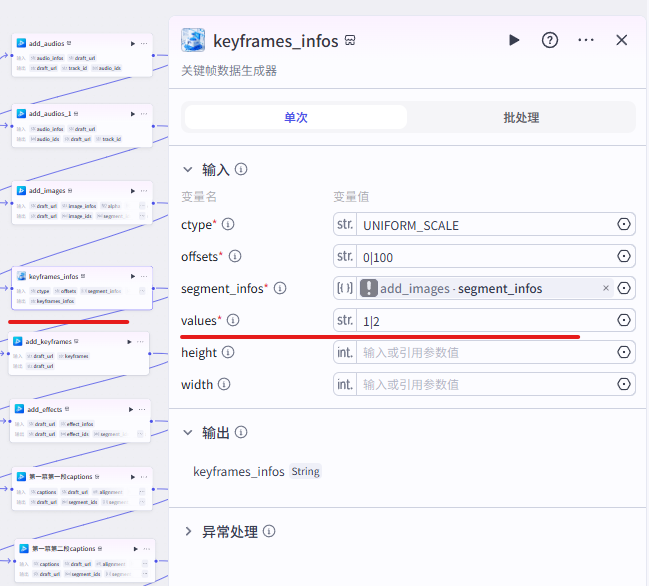This screenshot has width=649, height=586.
Task: Open help for keyframes_infos panel
Action: (x=550, y=40)
